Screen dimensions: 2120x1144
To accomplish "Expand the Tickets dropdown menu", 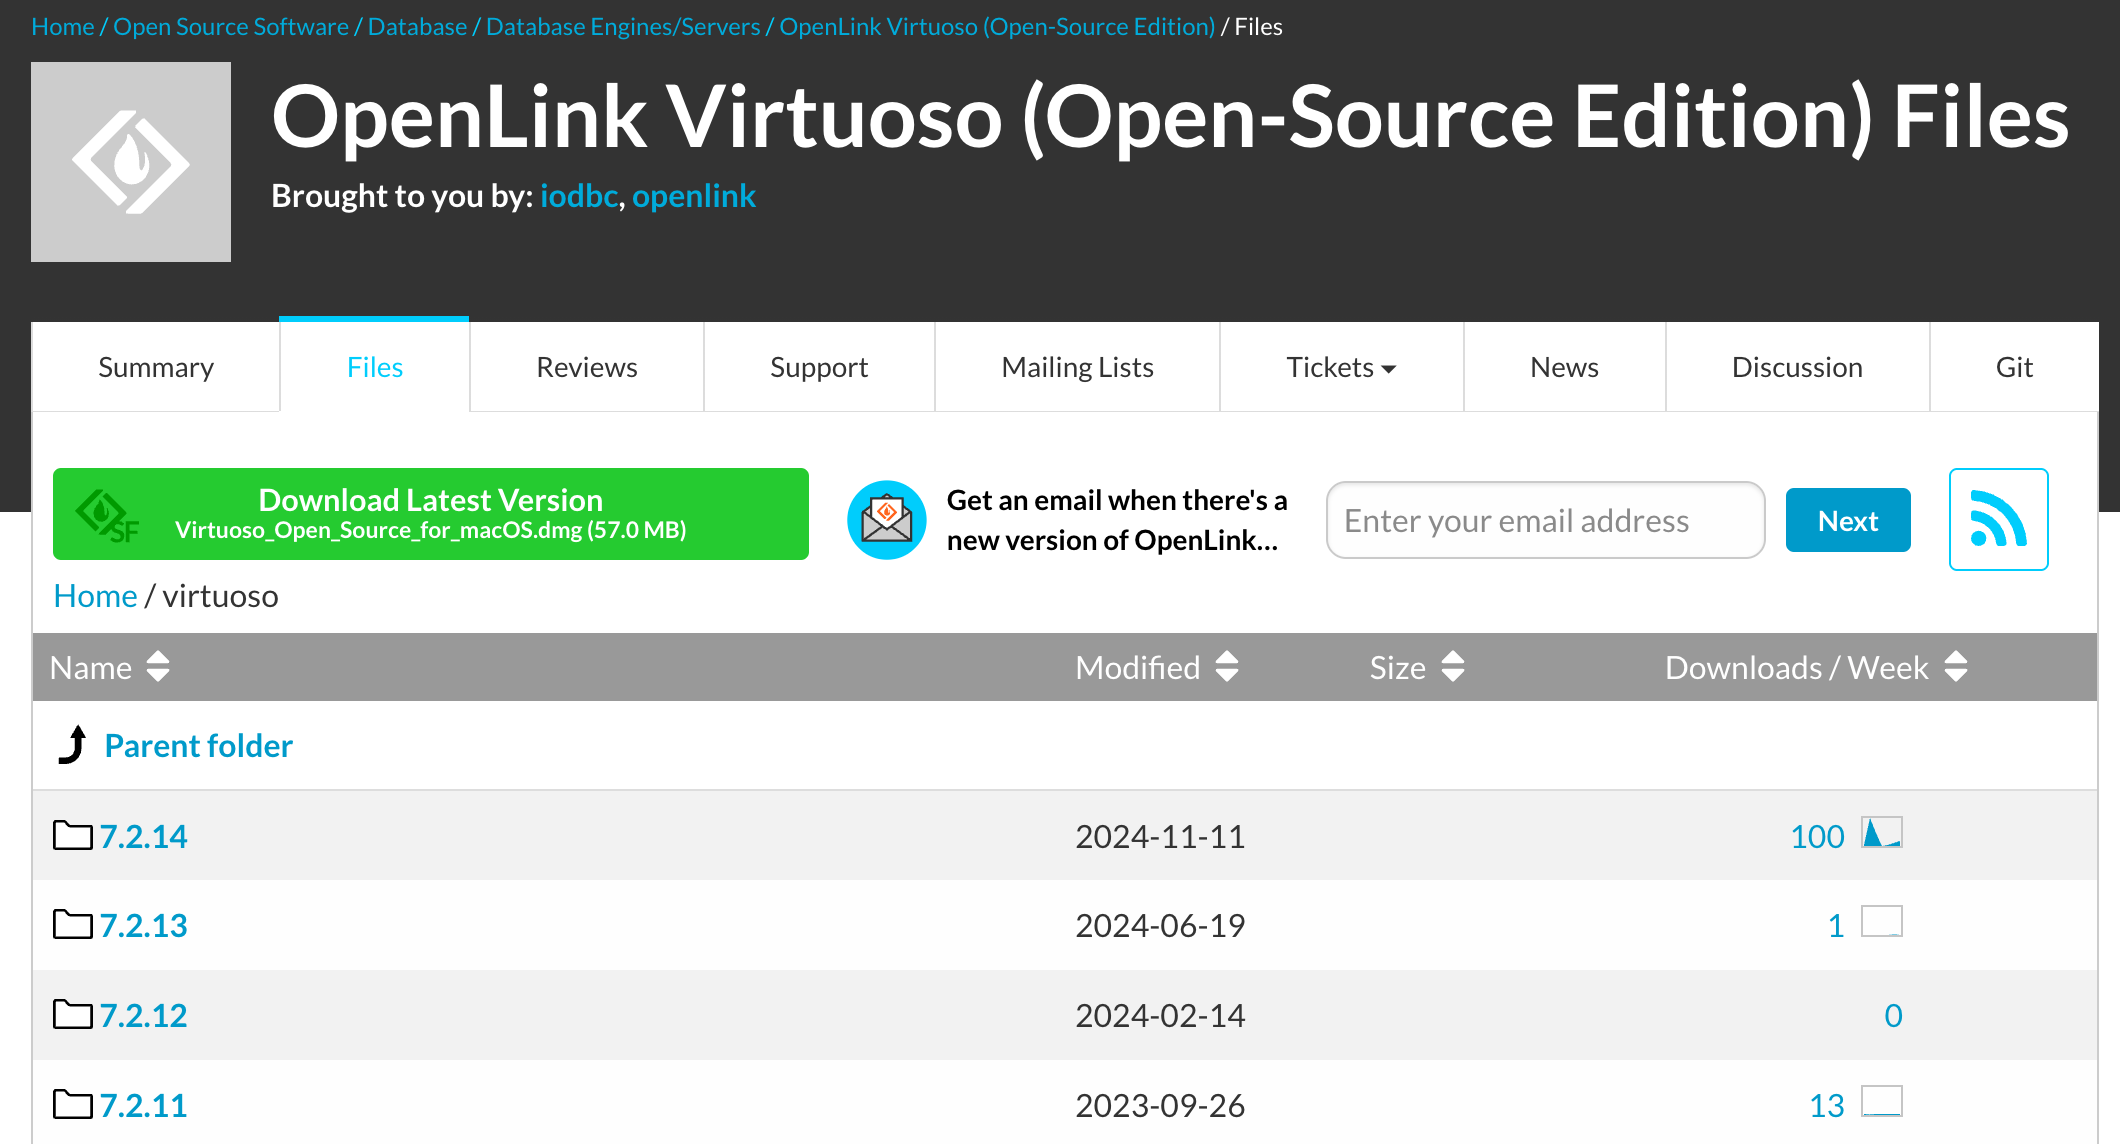I will [x=1340, y=367].
